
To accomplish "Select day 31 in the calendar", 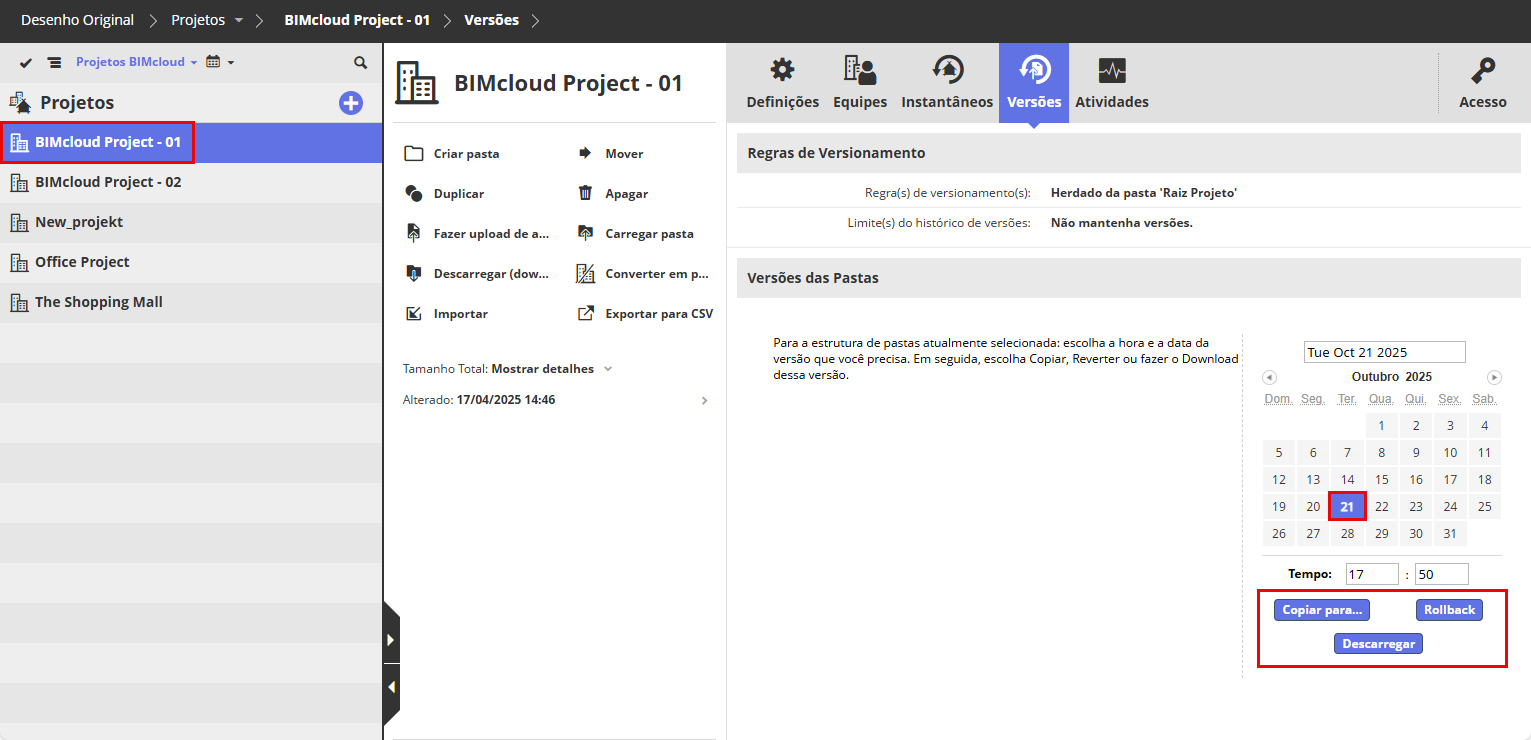I will [x=1450, y=533].
